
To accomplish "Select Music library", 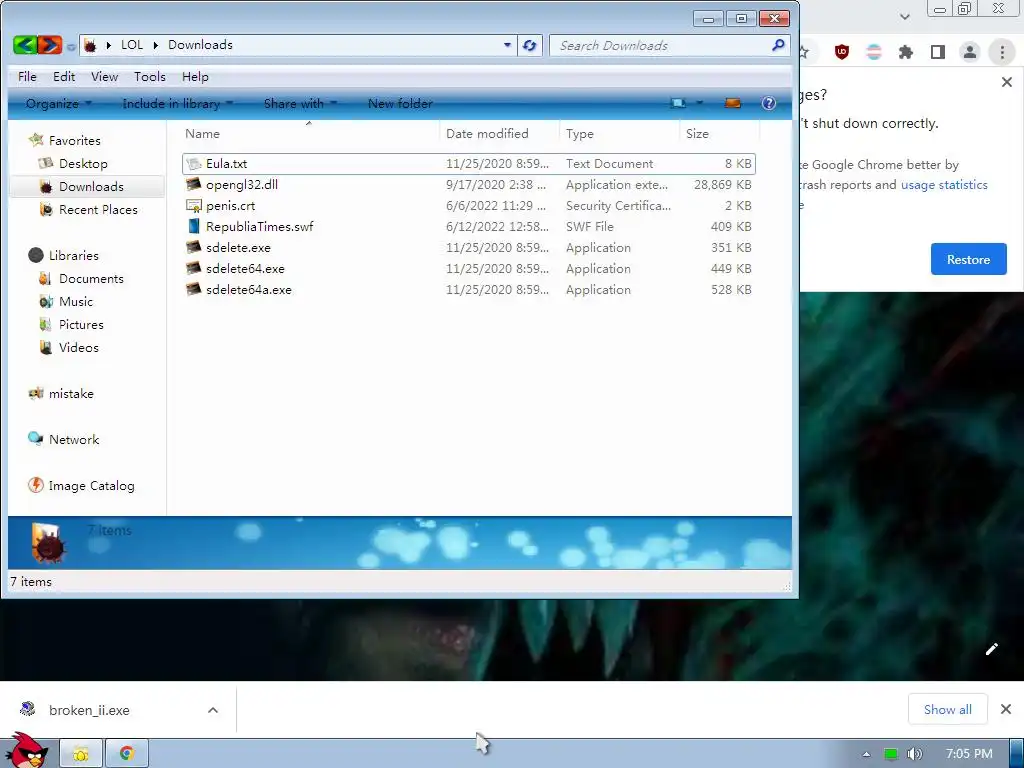I will coord(76,302).
